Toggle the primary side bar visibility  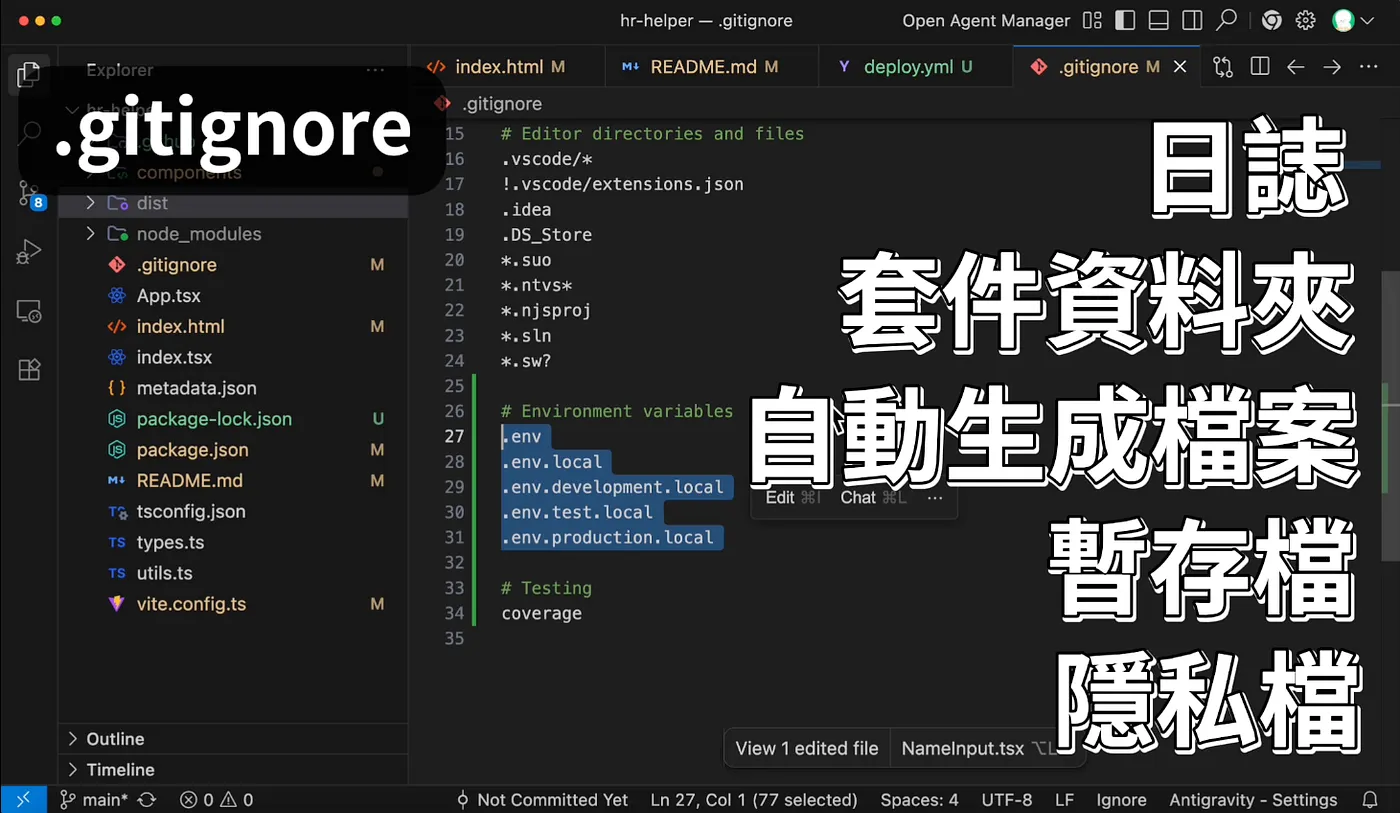coord(1125,20)
